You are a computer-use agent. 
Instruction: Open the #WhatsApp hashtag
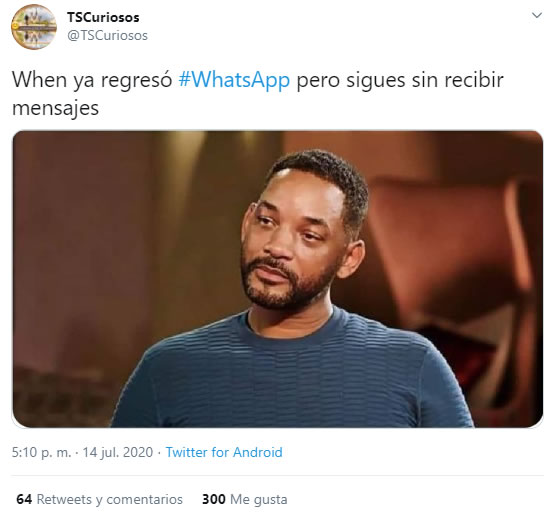(x=234, y=80)
